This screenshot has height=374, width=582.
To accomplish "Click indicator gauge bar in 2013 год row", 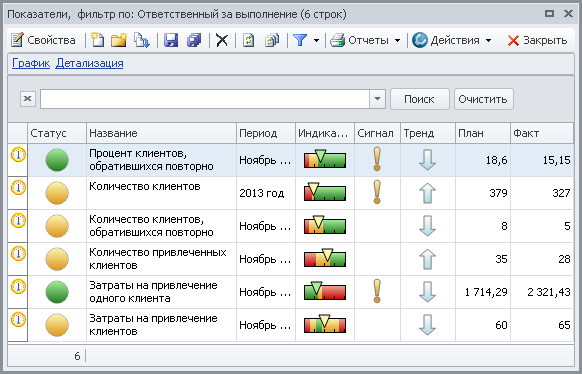I will tap(325, 192).
